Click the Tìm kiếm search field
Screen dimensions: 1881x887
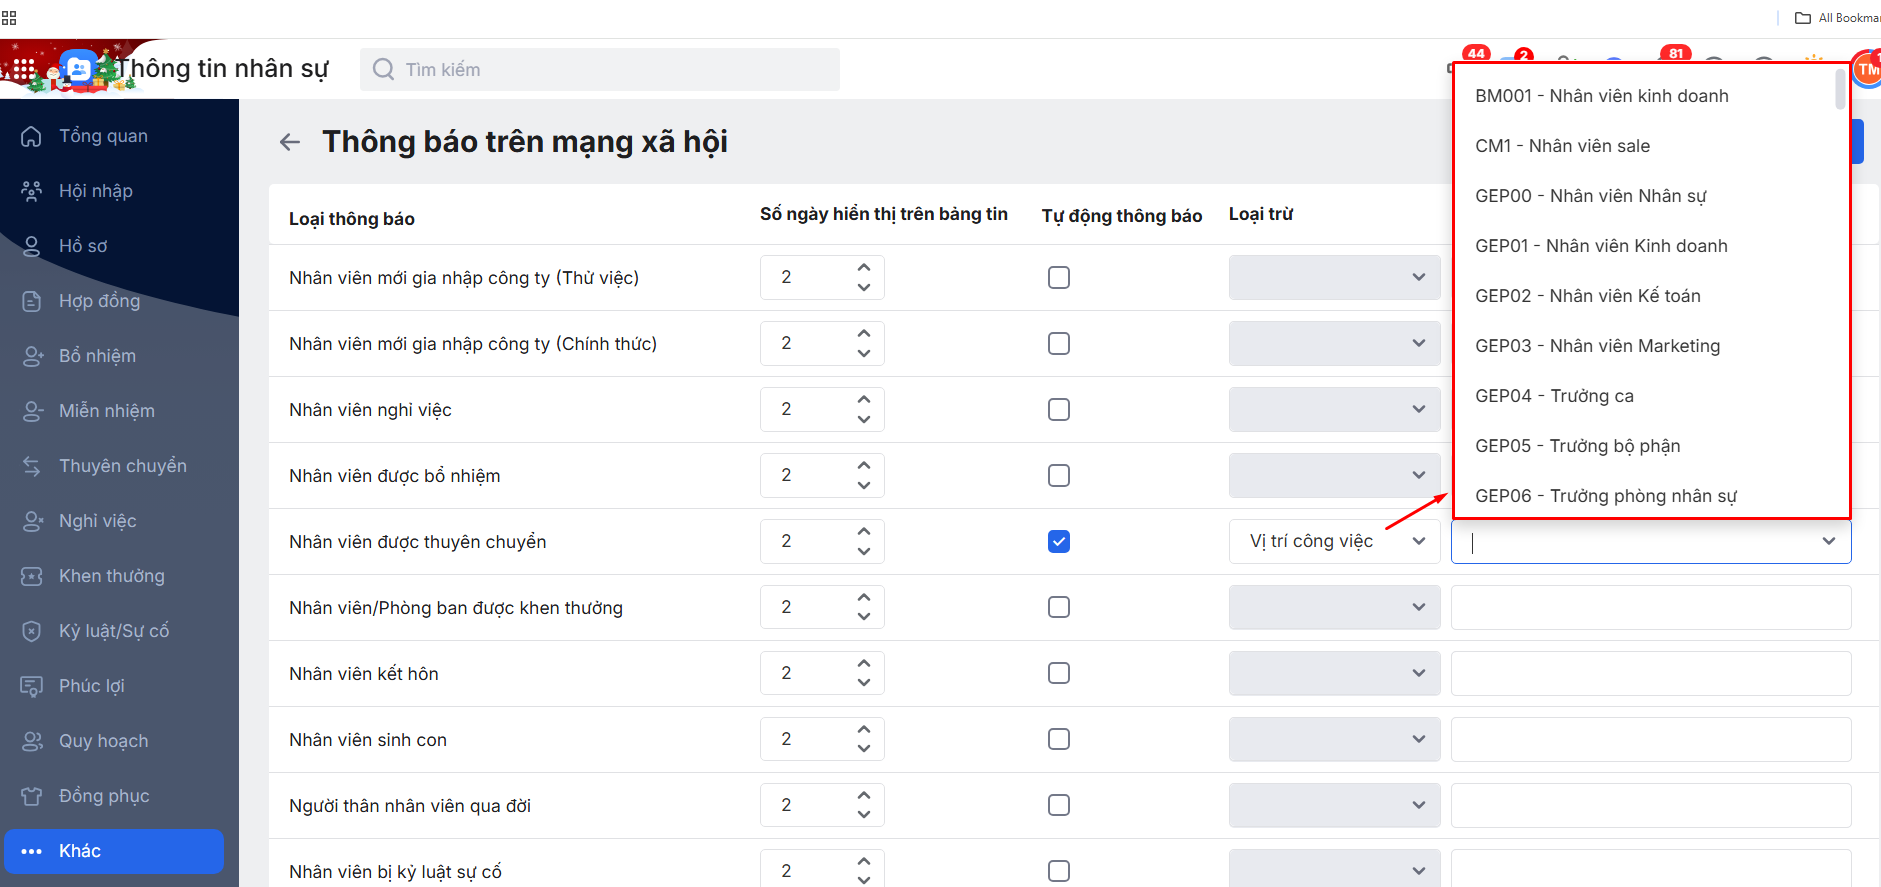click(x=600, y=70)
